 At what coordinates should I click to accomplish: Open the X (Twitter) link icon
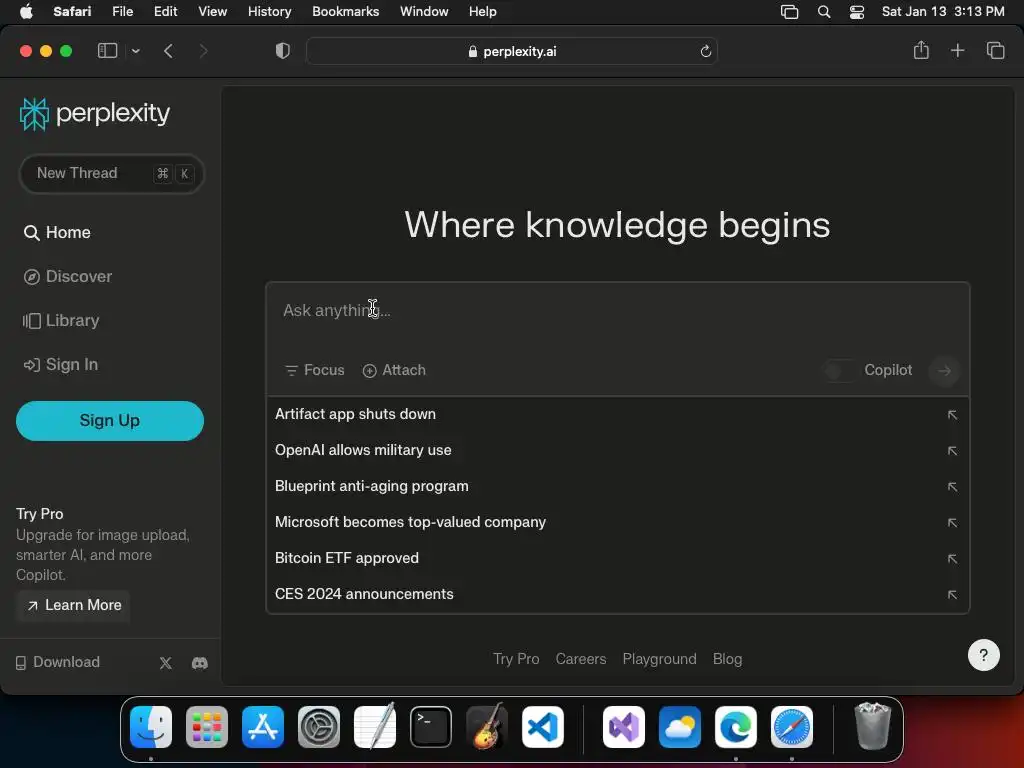[166, 663]
